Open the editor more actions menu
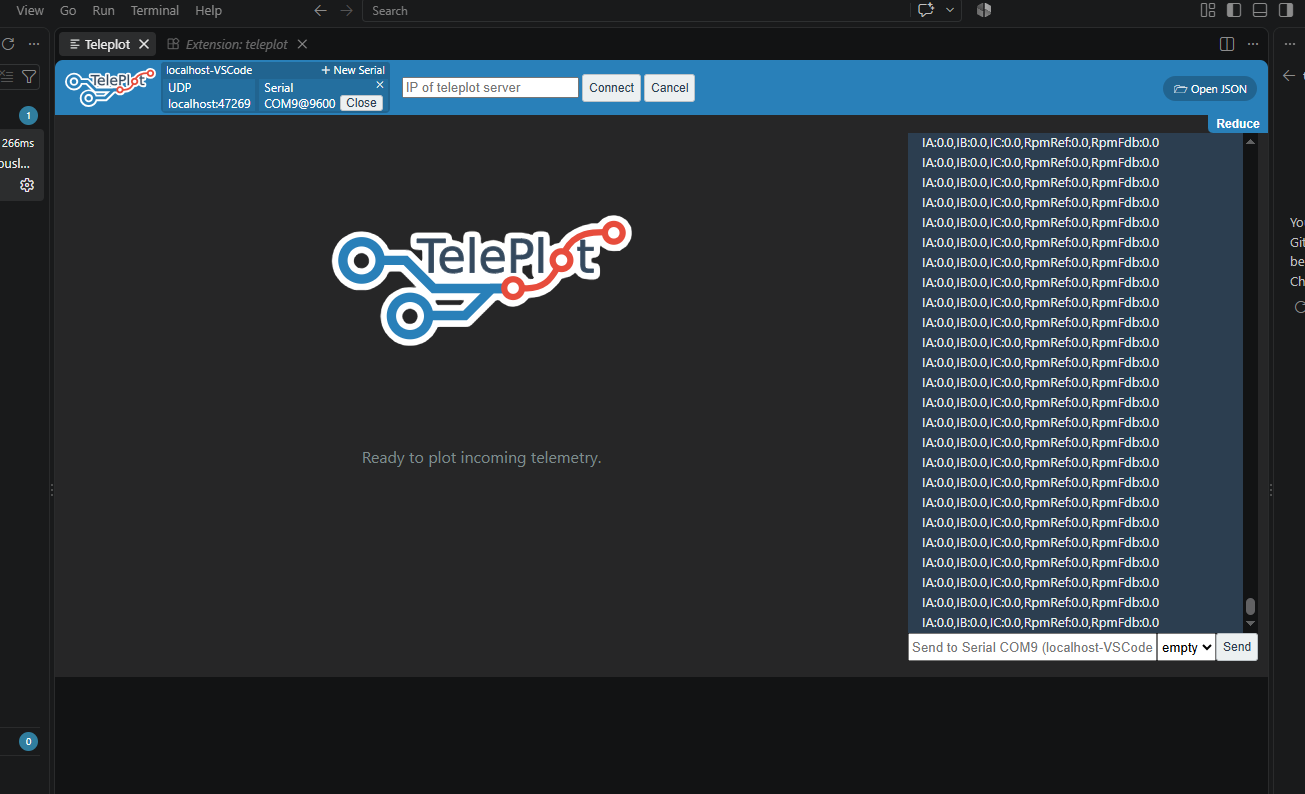 tap(1253, 44)
